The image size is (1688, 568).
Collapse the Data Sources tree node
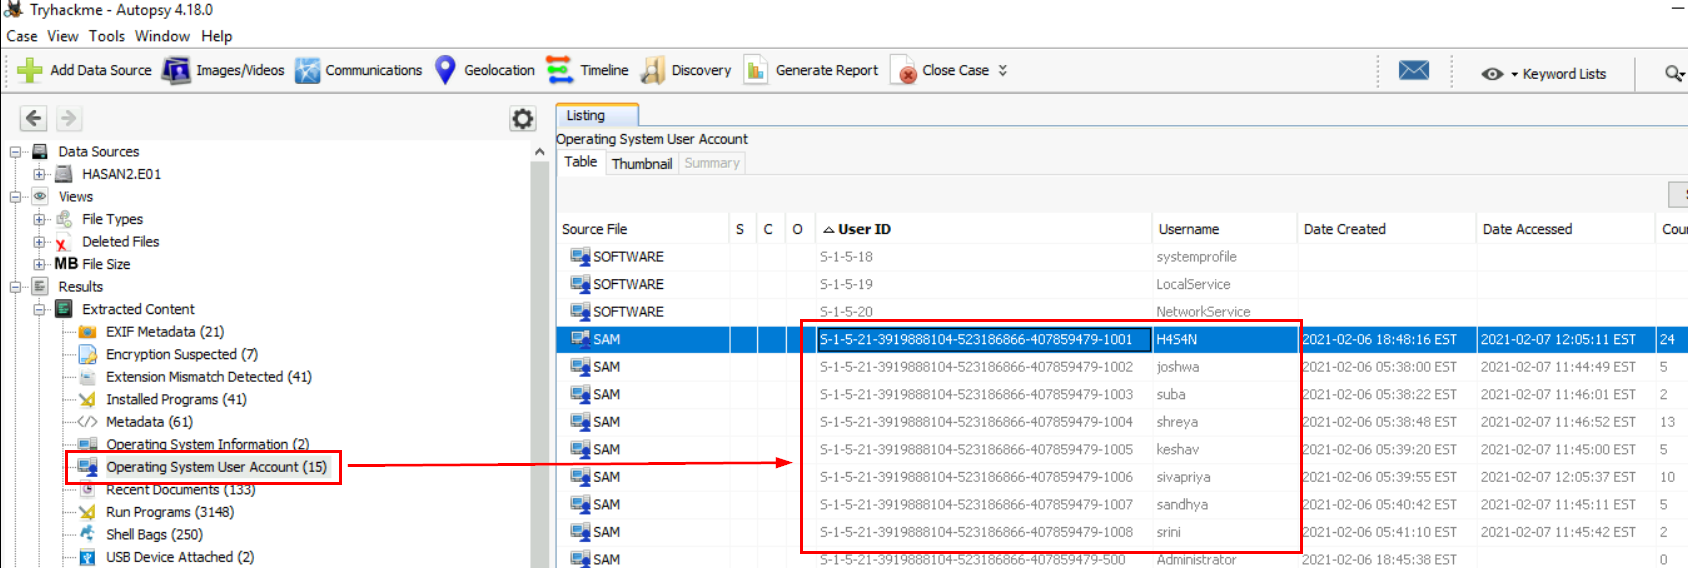16,152
